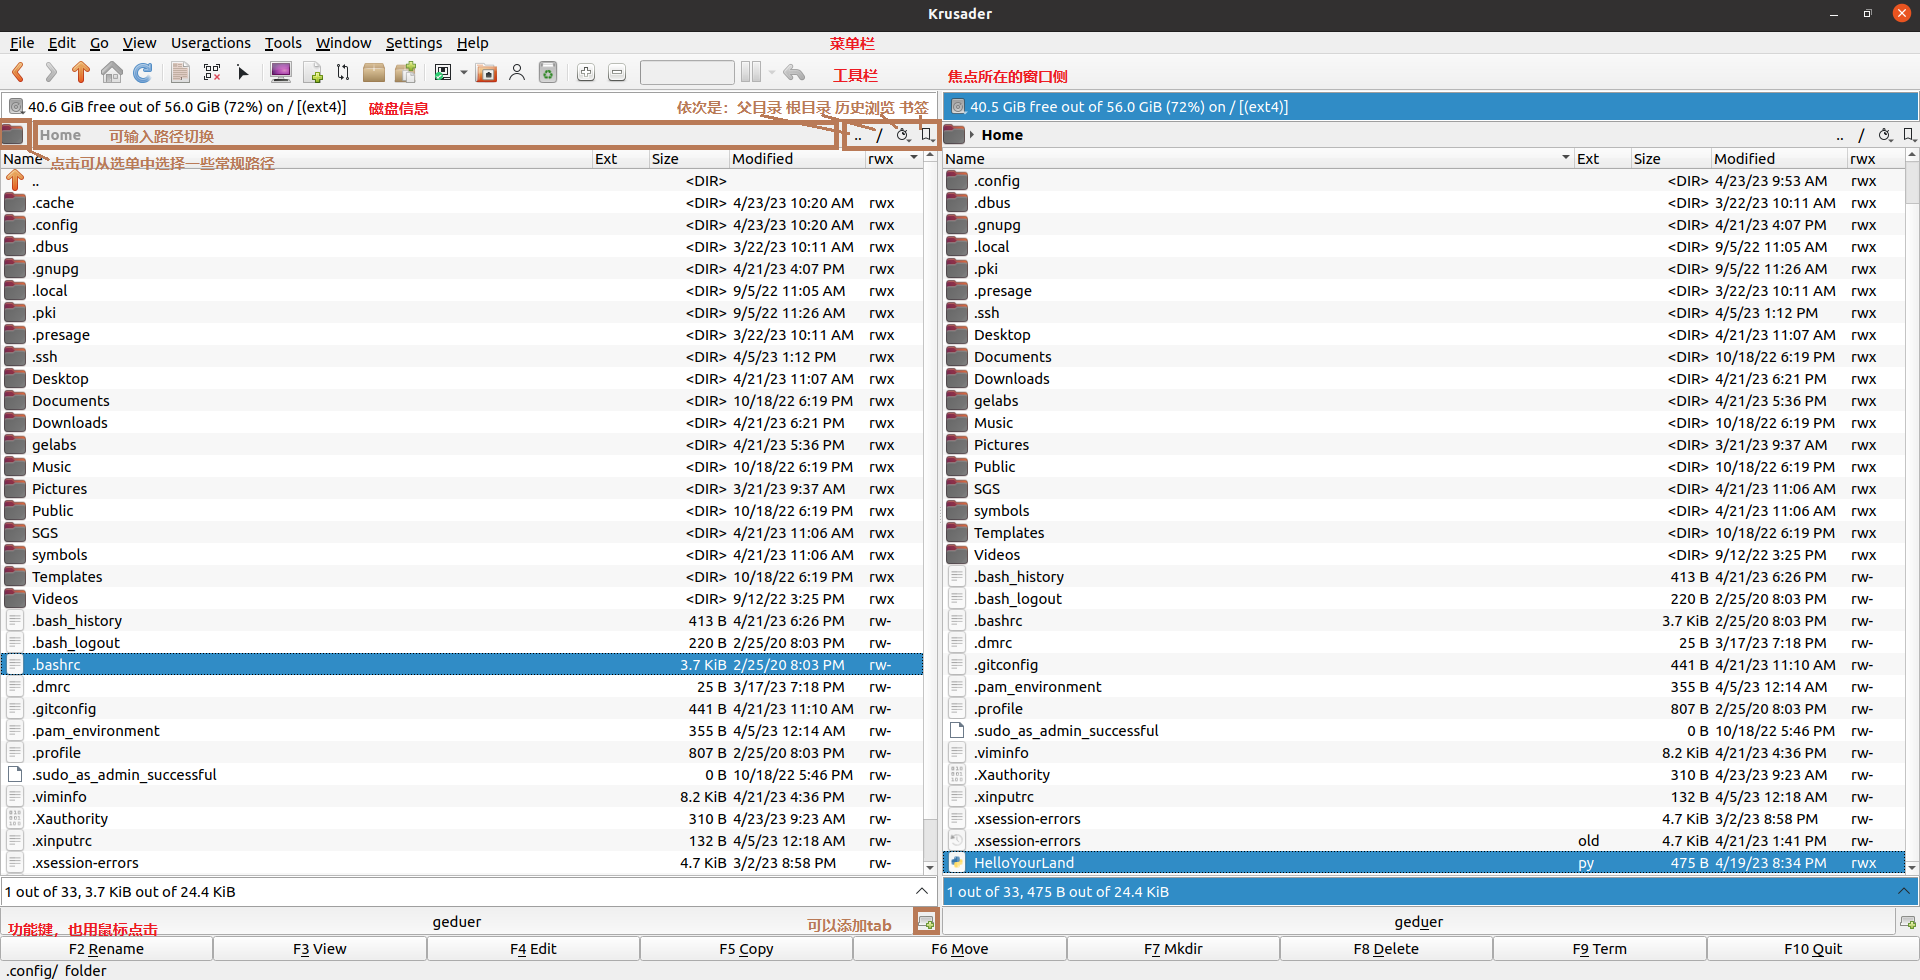Click the black play-arrow run icon
Viewport: 1920px width, 980px height.
pos(242,72)
